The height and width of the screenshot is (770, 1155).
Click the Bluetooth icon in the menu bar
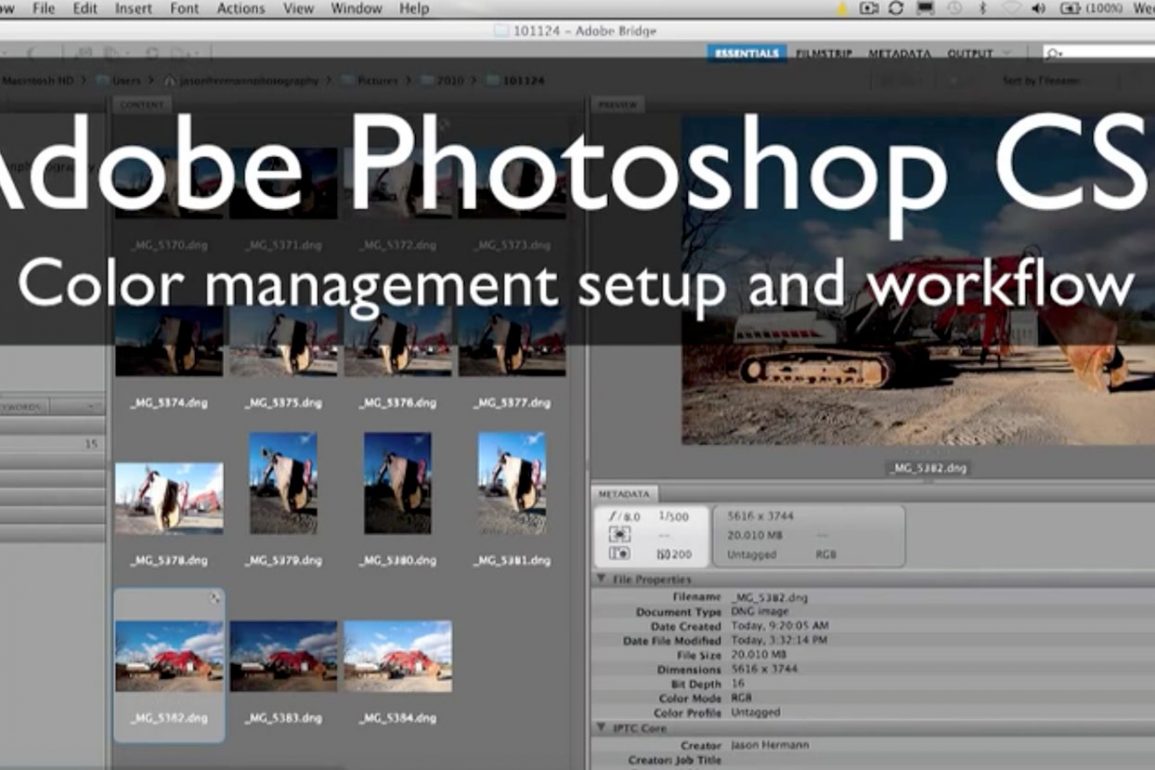[982, 8]
